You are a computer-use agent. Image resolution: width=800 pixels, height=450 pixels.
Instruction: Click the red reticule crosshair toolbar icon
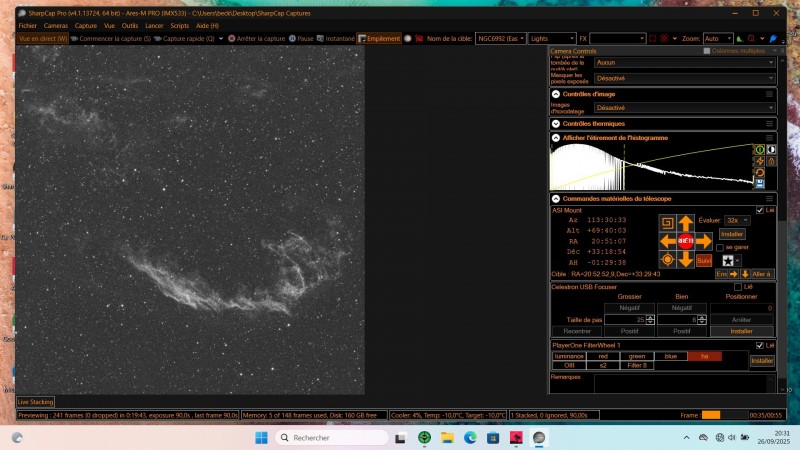point(664,39)
